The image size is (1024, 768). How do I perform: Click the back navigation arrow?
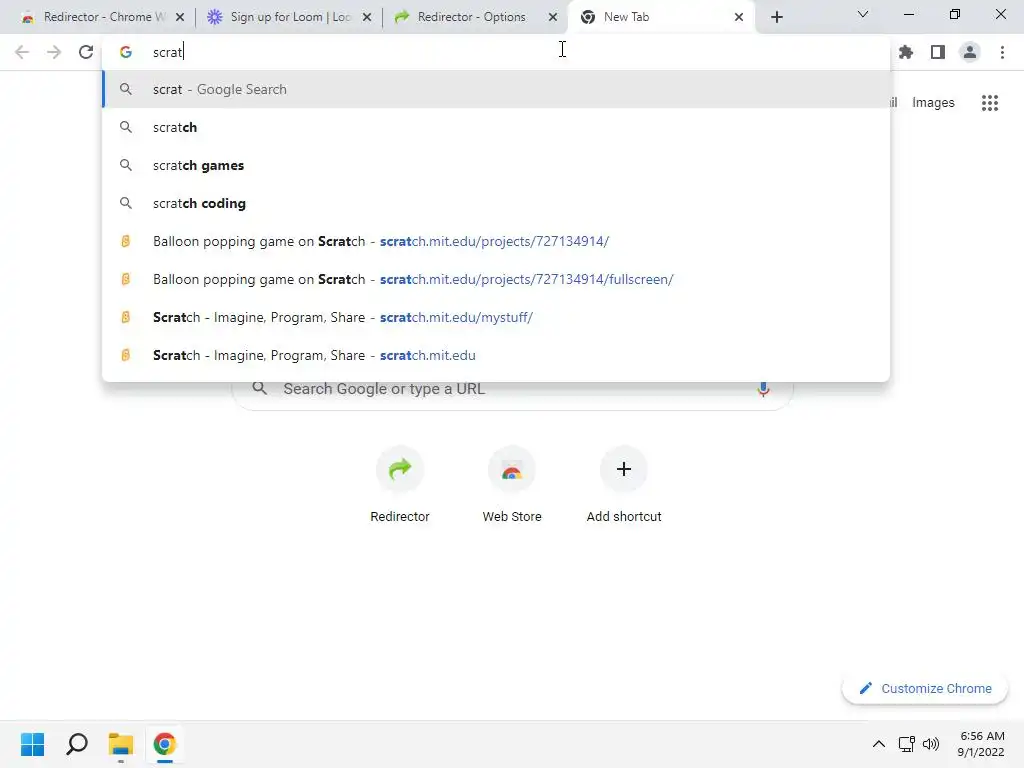point(22,52)
